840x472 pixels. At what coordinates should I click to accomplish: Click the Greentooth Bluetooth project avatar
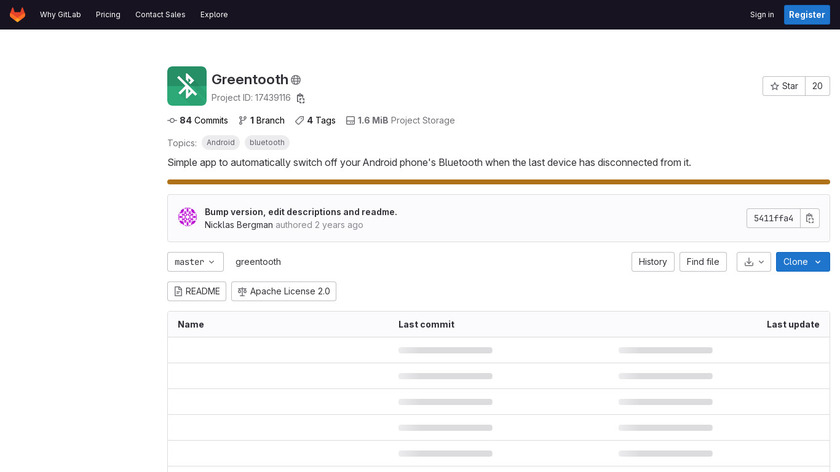pos(187,86)
